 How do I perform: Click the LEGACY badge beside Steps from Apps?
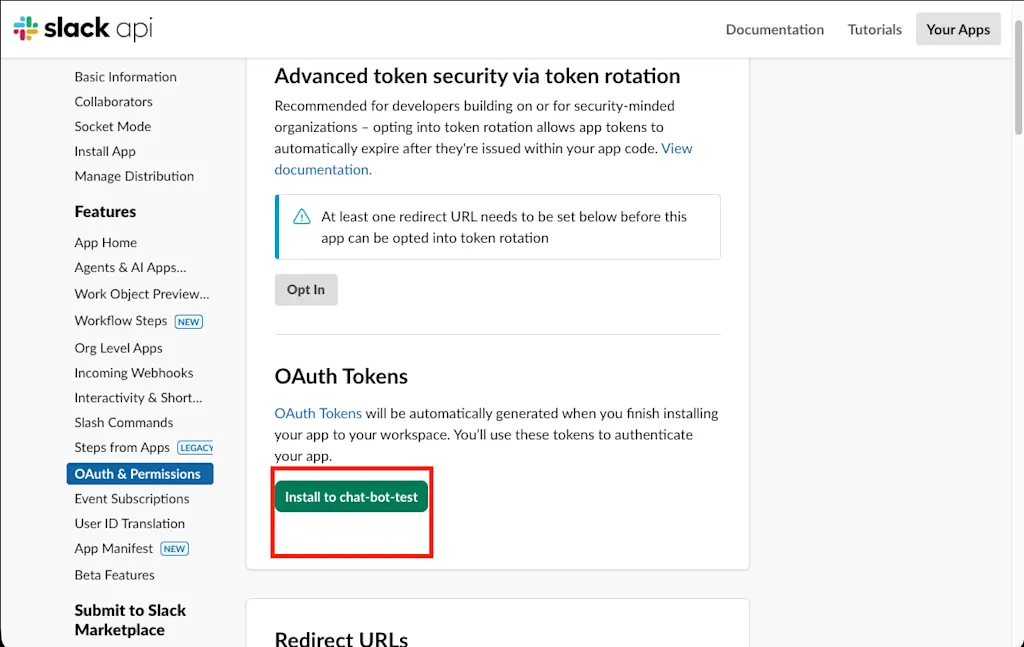coord(195,448)
